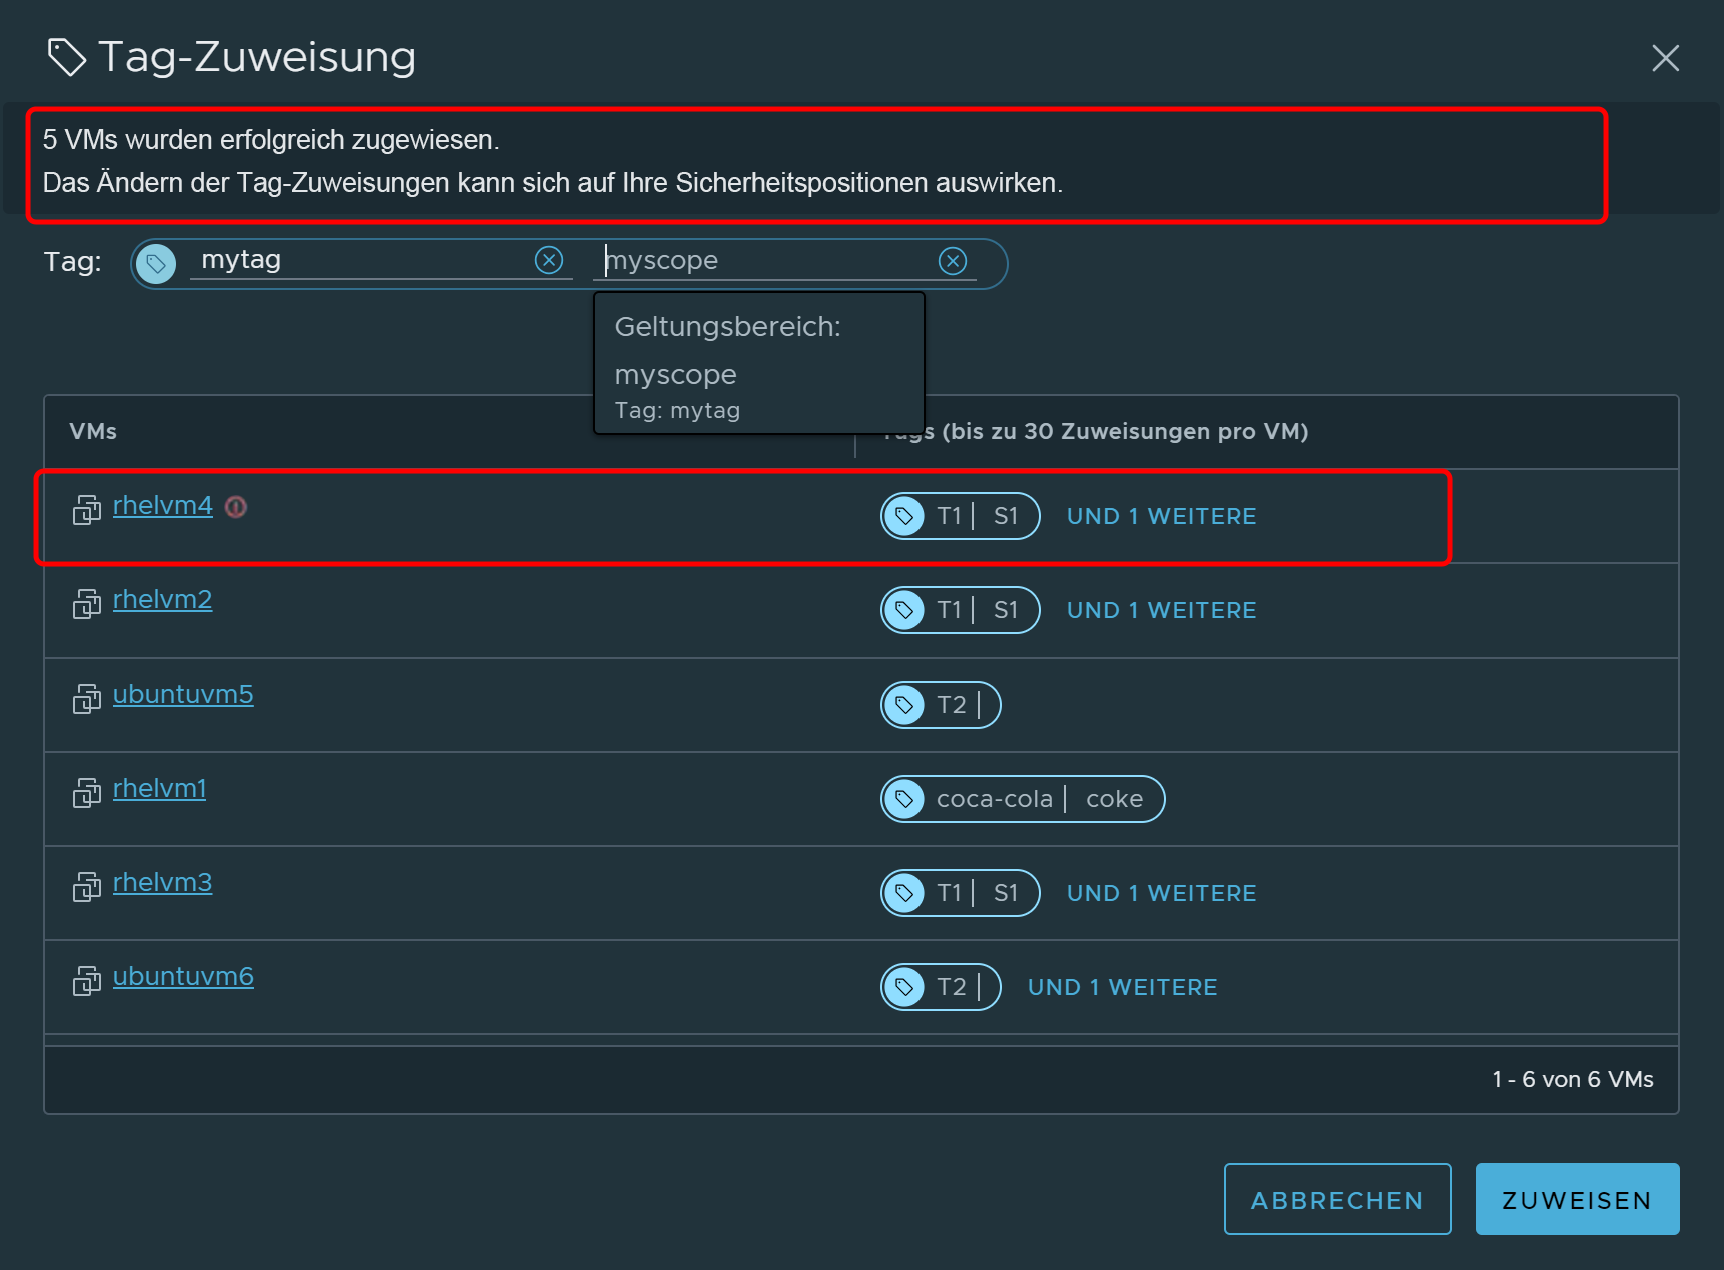Open the rhelvm1 VM link
This screenshot has height=1270, width=1724.
(160, 788)
